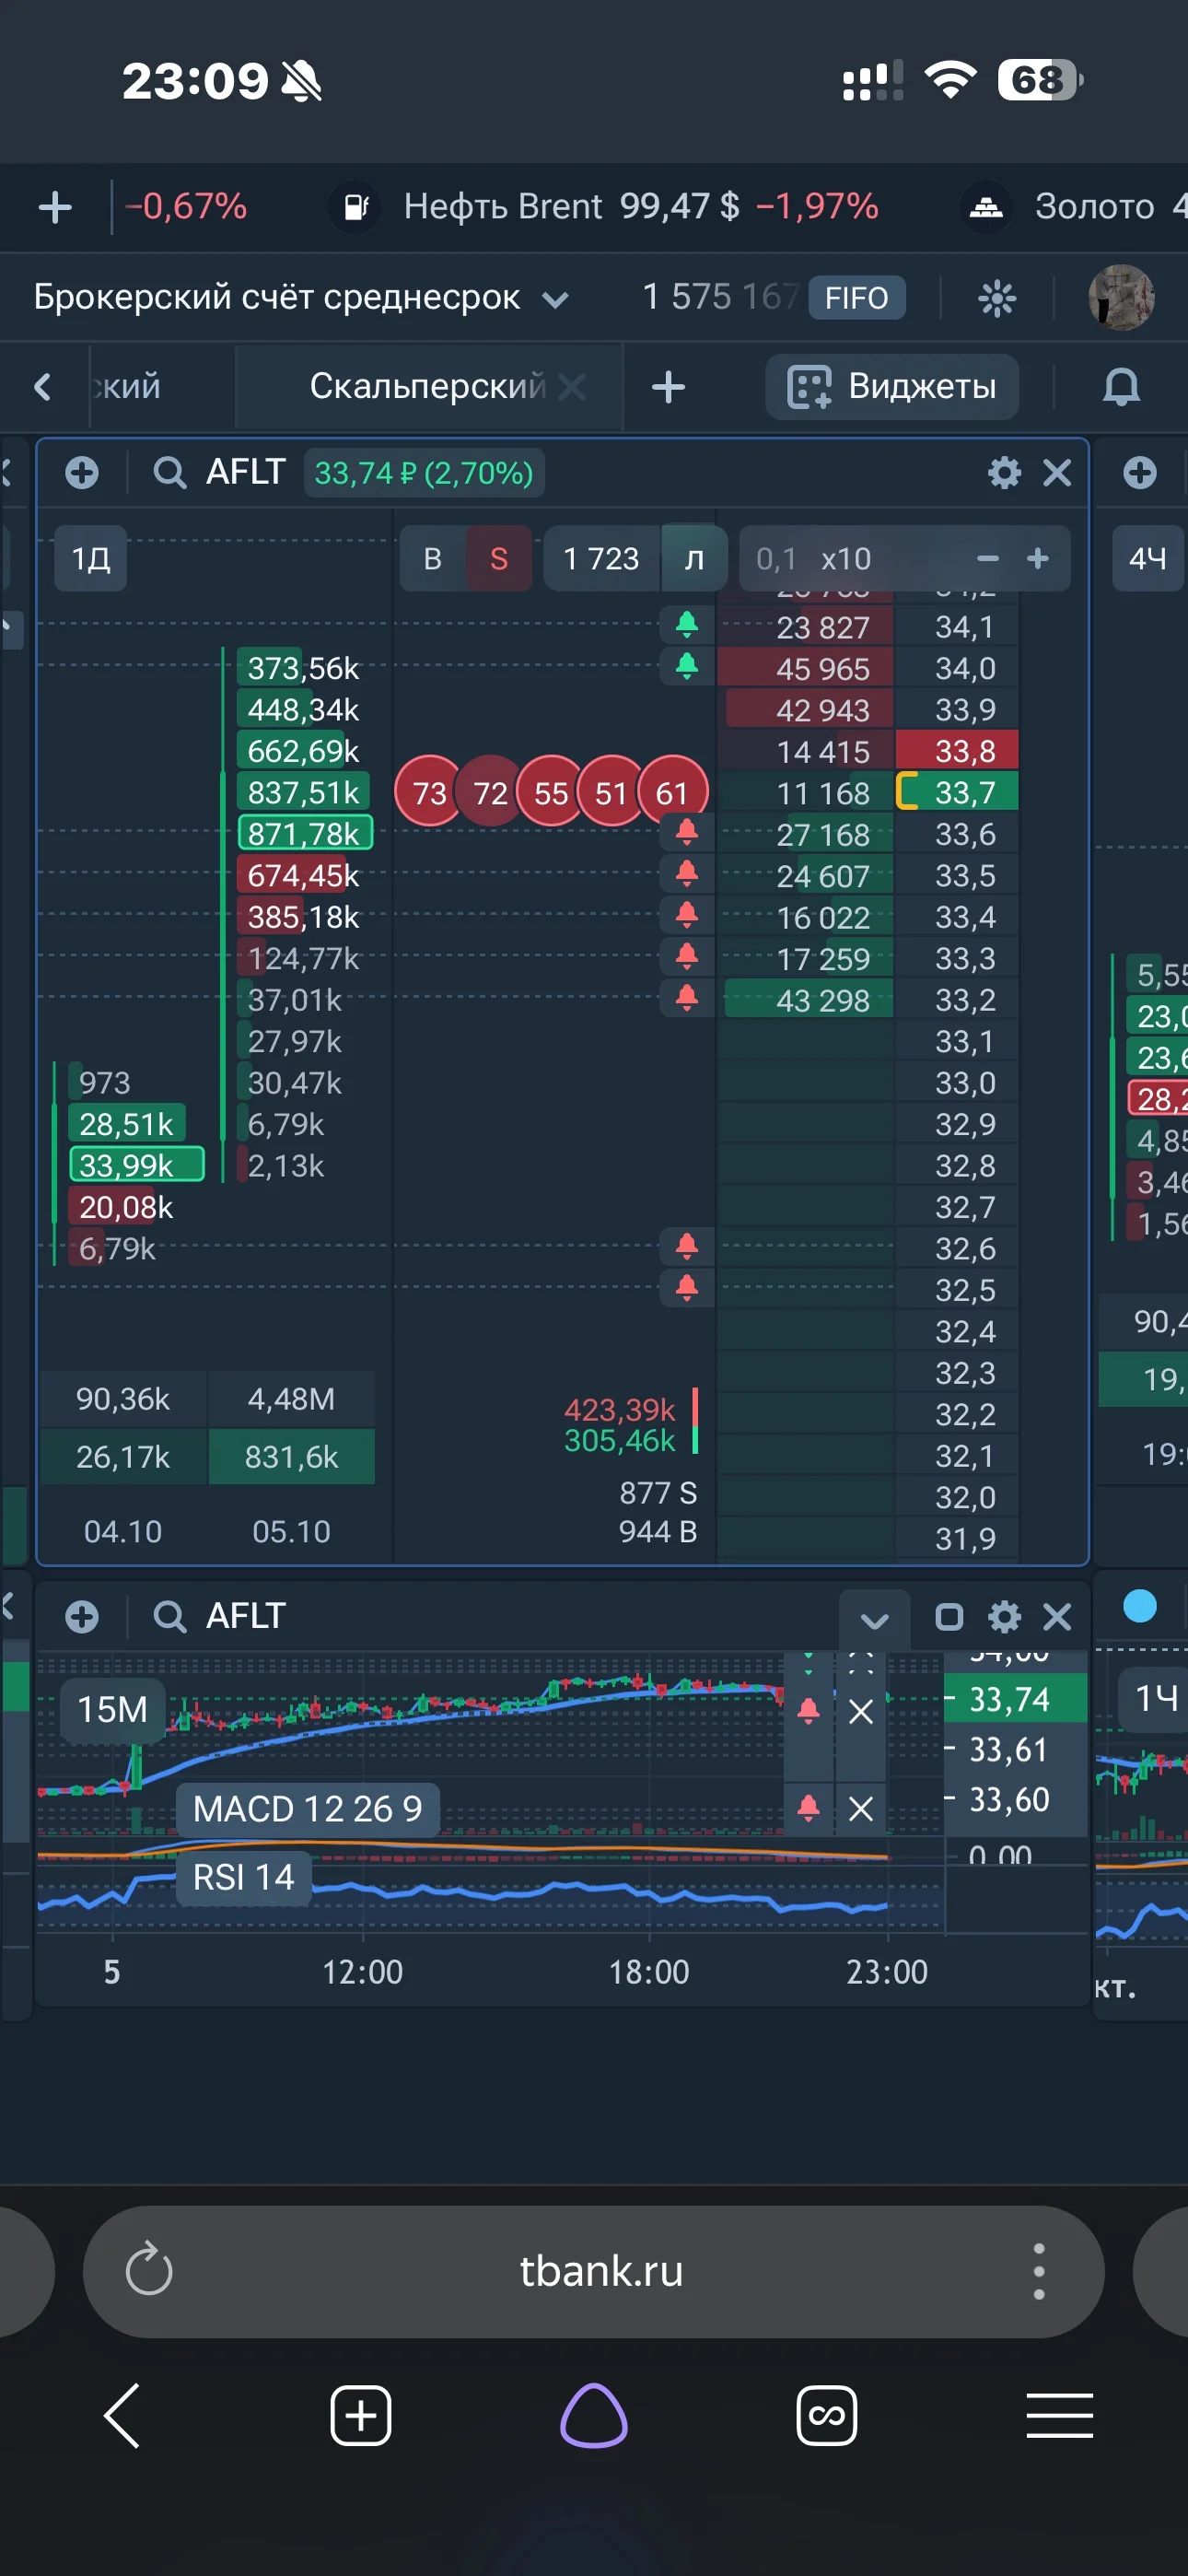
Task: Open the 4Ч timeframe in the right-hand widget
Action: (1148, 558)
